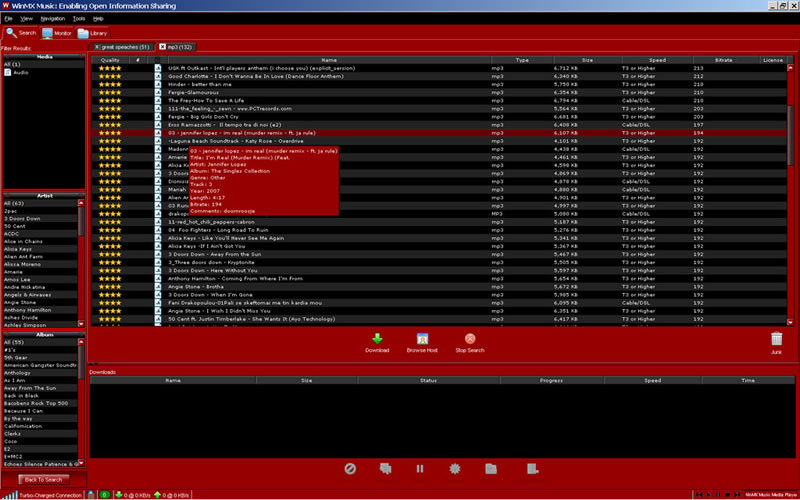This screenshot has height=500, width=800.
Task: Sort results by the Size column header
Action: click(587, 60)
